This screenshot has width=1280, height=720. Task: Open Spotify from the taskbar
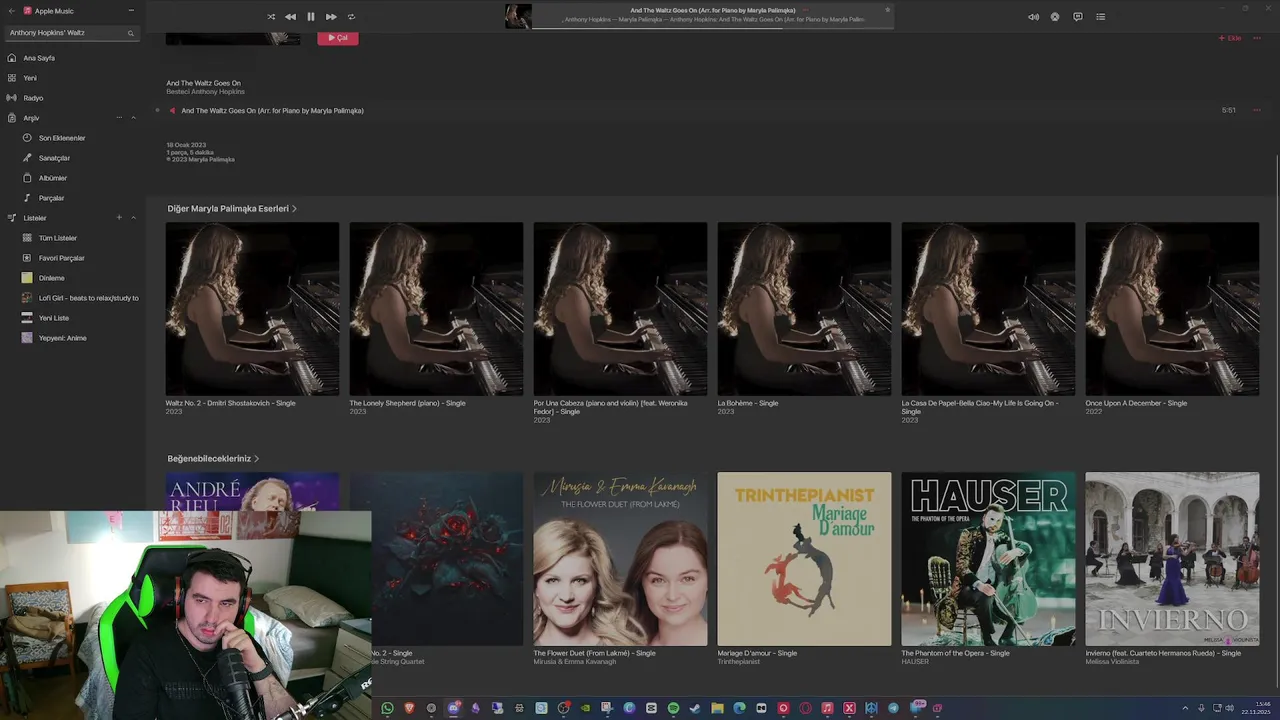pyautogui.click(x=673, y=708)
